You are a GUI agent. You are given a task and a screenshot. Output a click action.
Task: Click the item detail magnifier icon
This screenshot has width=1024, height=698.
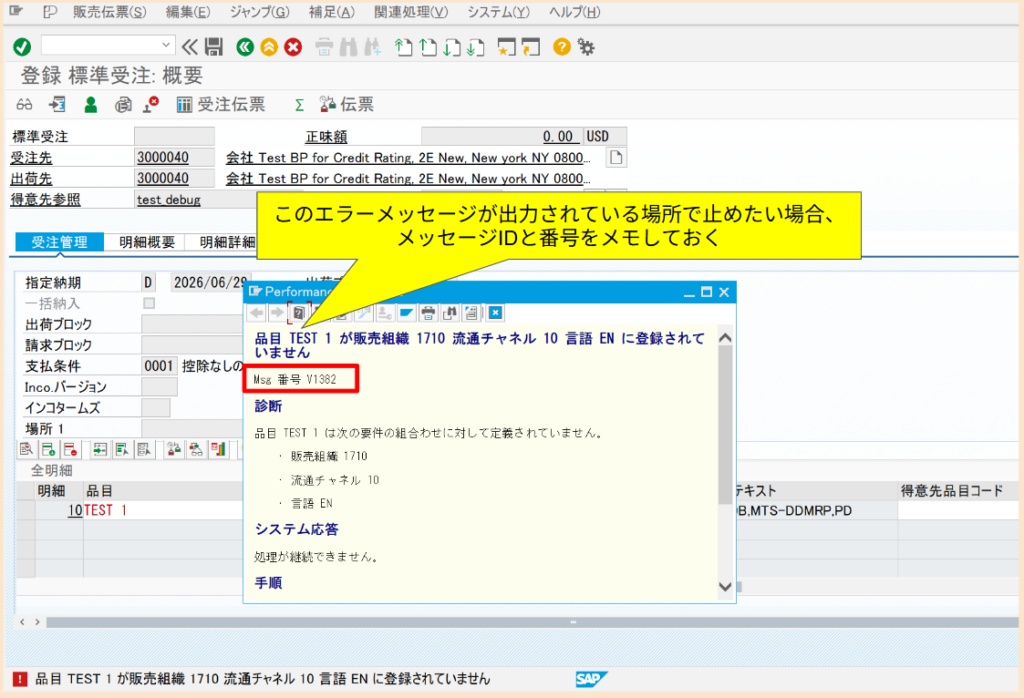point(26,449)
